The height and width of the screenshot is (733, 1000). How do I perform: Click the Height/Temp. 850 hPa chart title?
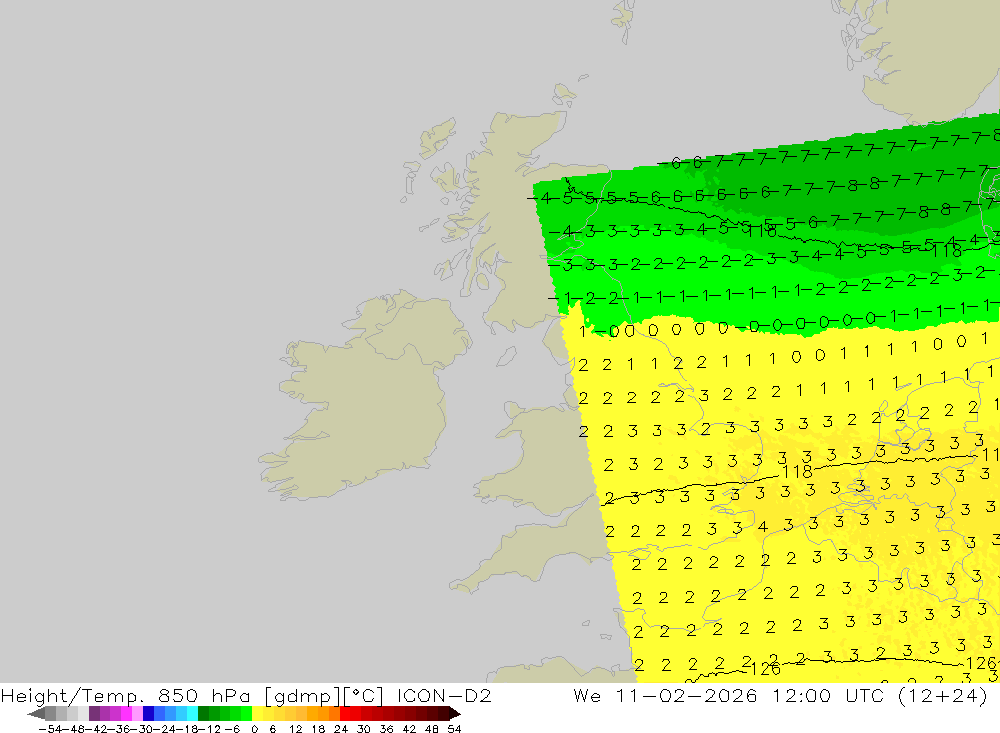pyautogui.click(x=126, y=695)
